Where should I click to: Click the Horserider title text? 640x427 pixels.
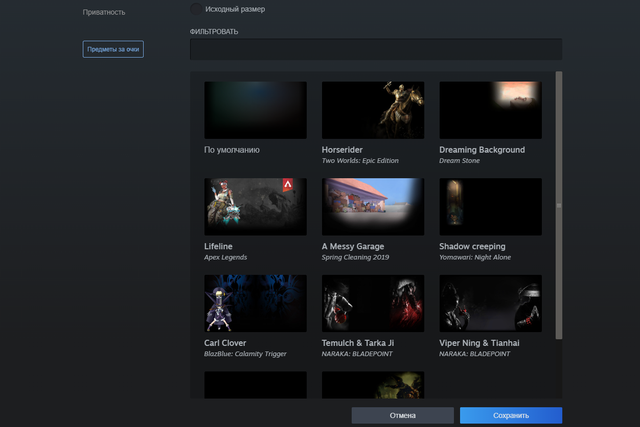tap(342, 150)
